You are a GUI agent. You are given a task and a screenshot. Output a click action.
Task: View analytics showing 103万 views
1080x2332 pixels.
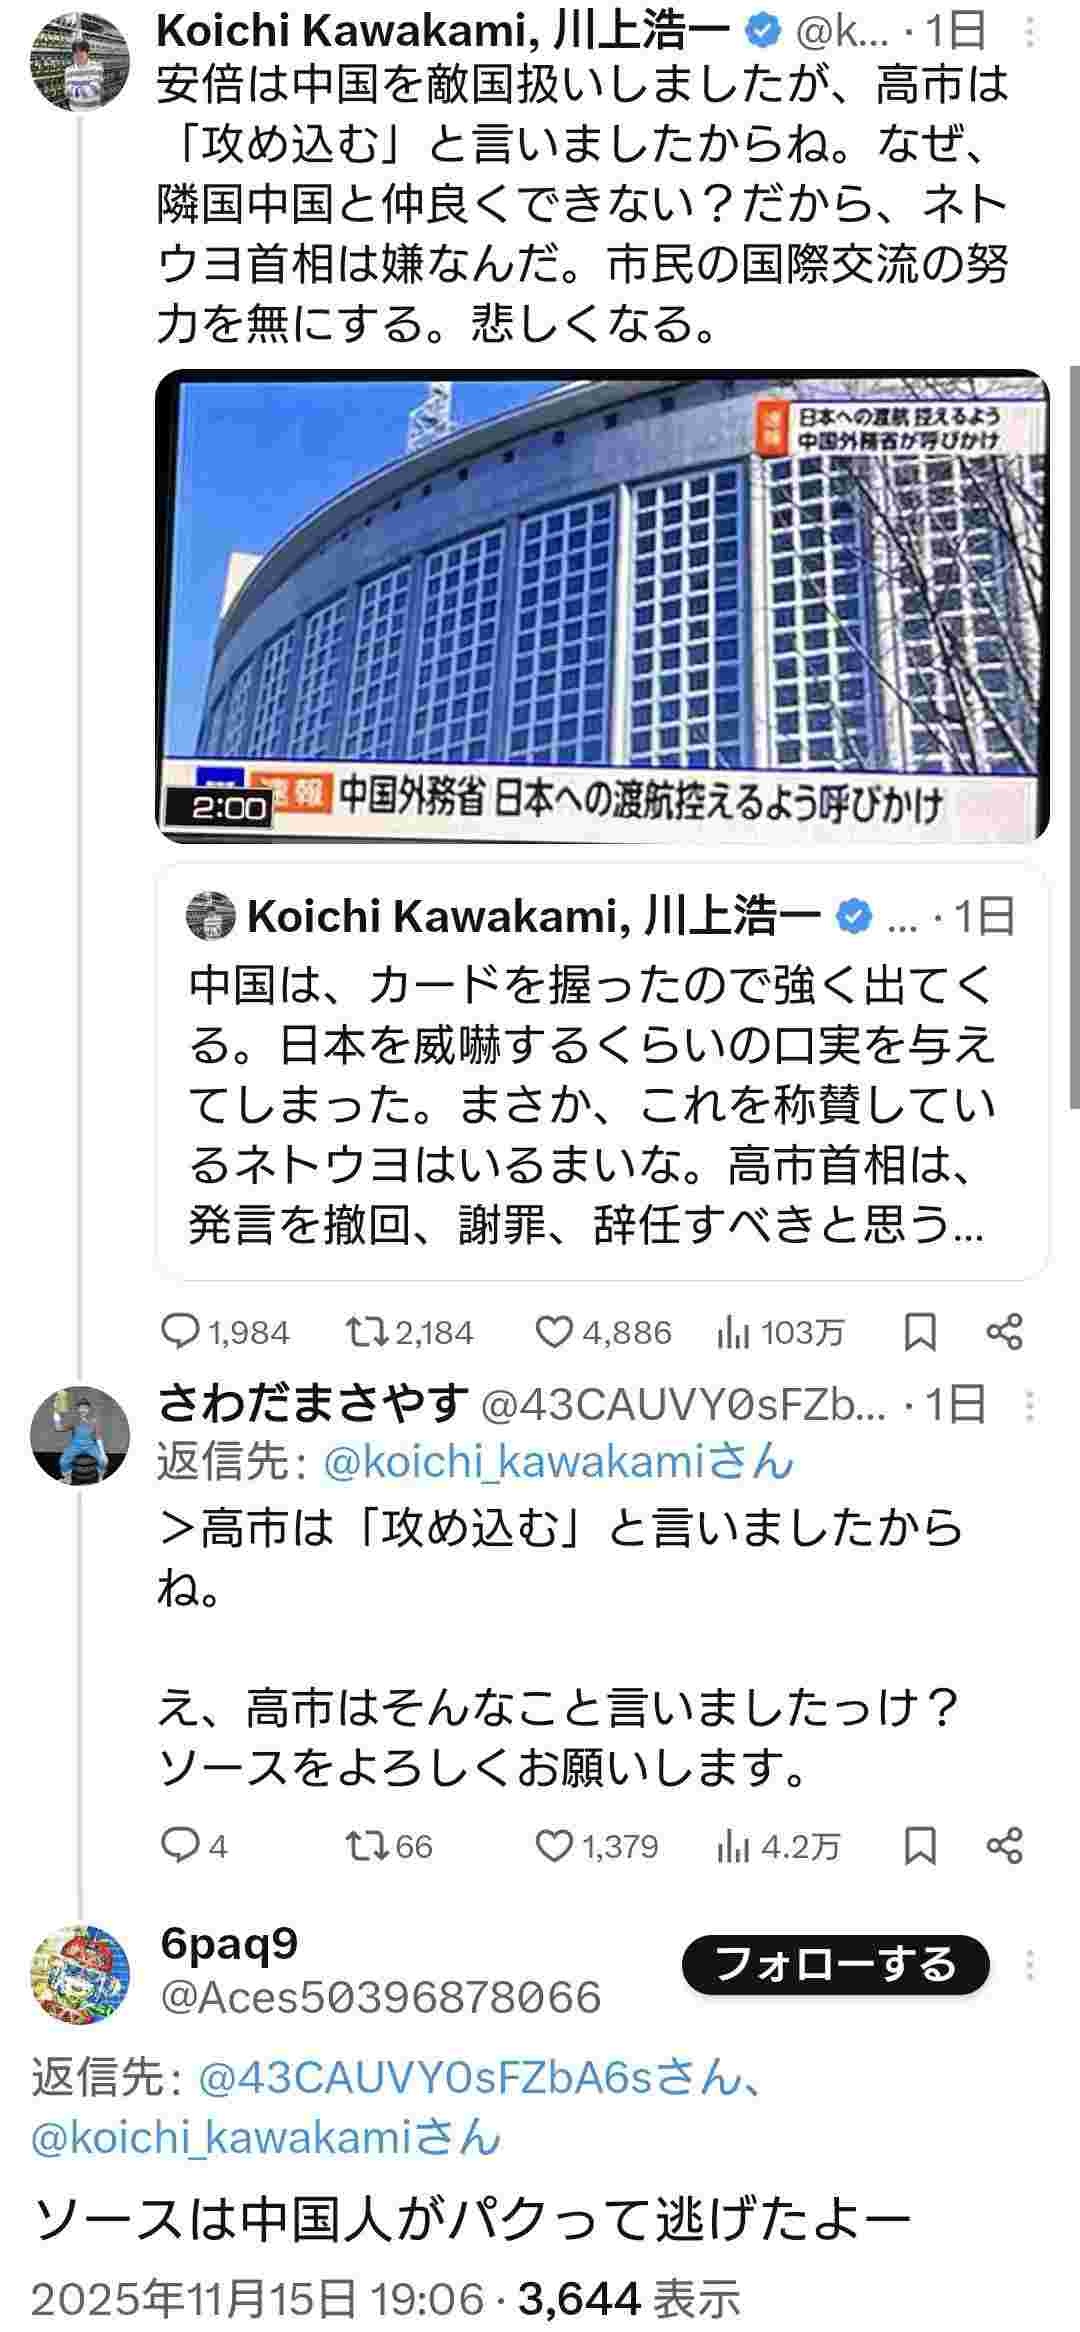pos(733,1332)
